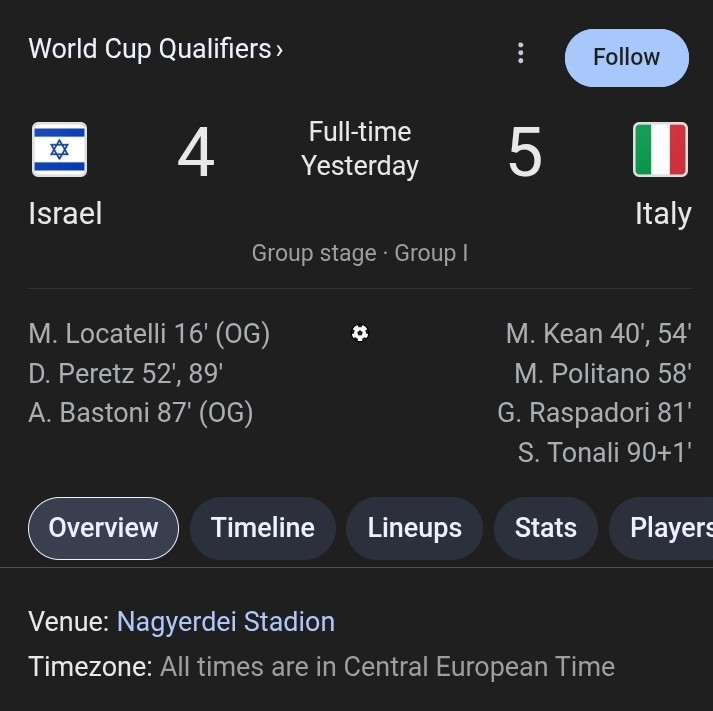Click Italy's score of 5
Viewport: 713px width, 711px height.
(525, 152)
